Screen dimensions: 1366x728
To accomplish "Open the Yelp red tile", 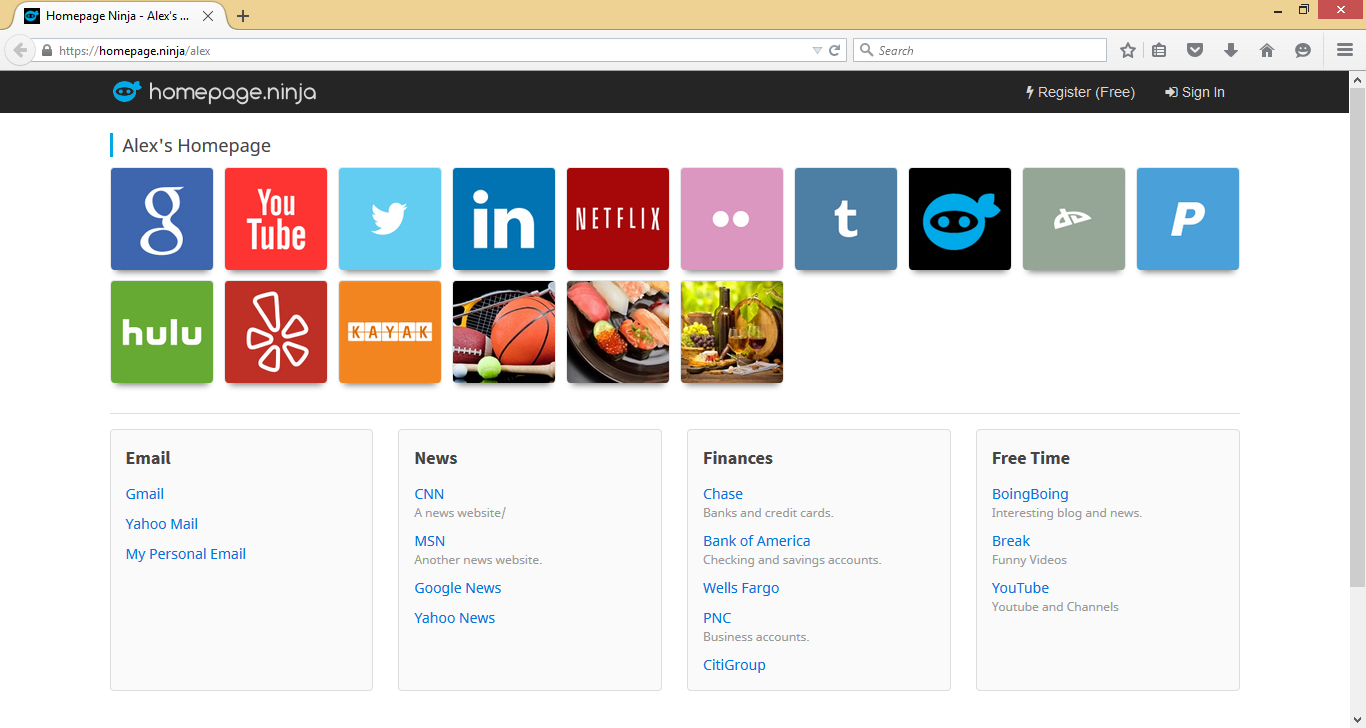I will coord(276,332).
